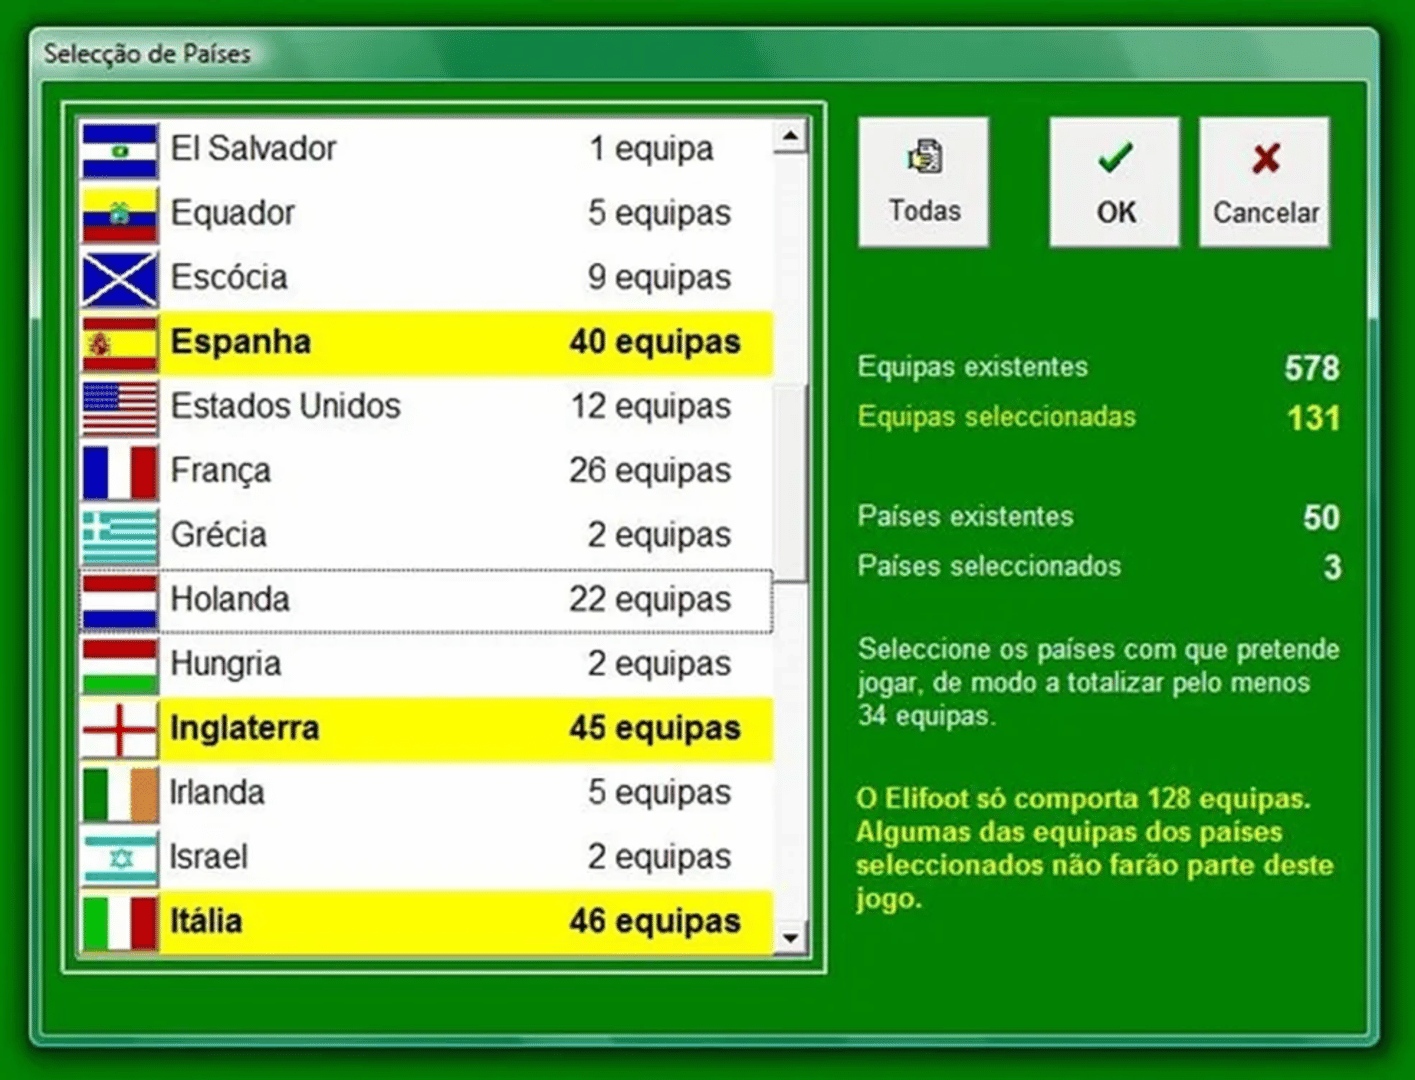
Task: Click the Cancelar button
Action: click(x=1265, y=182)
